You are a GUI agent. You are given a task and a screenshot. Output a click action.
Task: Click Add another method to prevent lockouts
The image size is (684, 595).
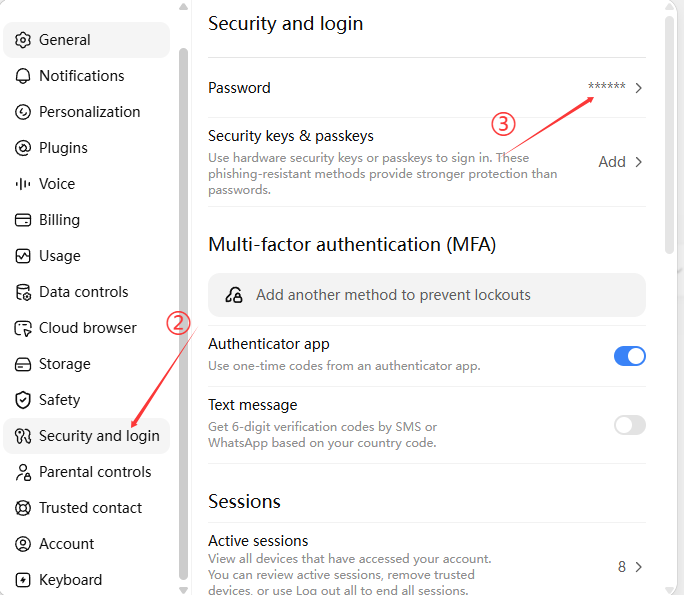(427, 295)
